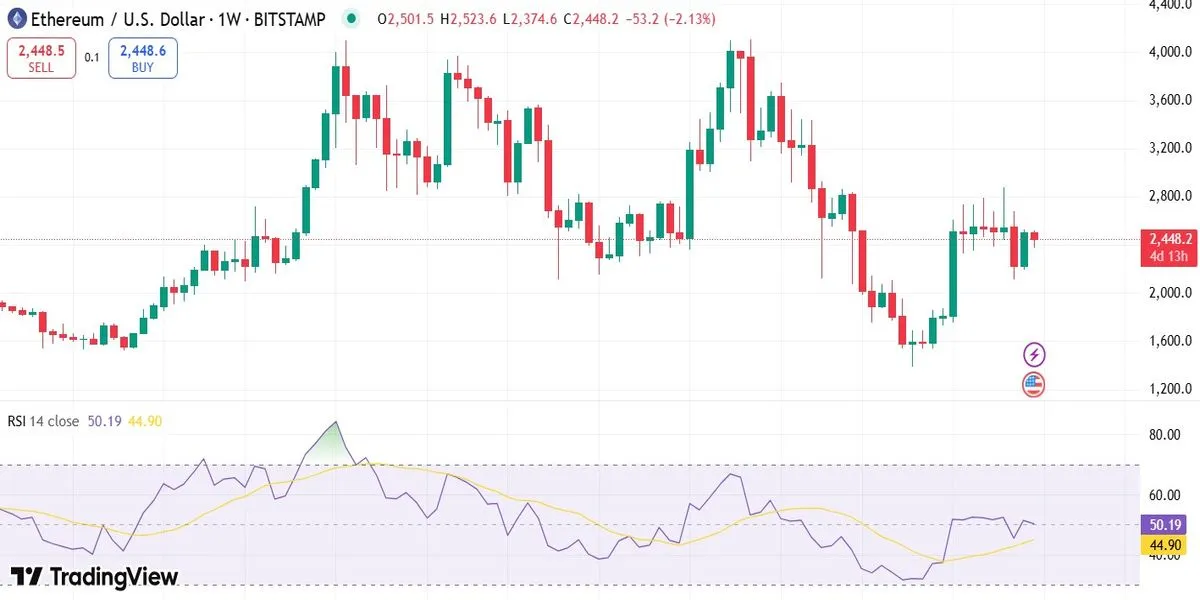
Task: Open the BITSTAMP exchange selector
Action: (287, 18)
